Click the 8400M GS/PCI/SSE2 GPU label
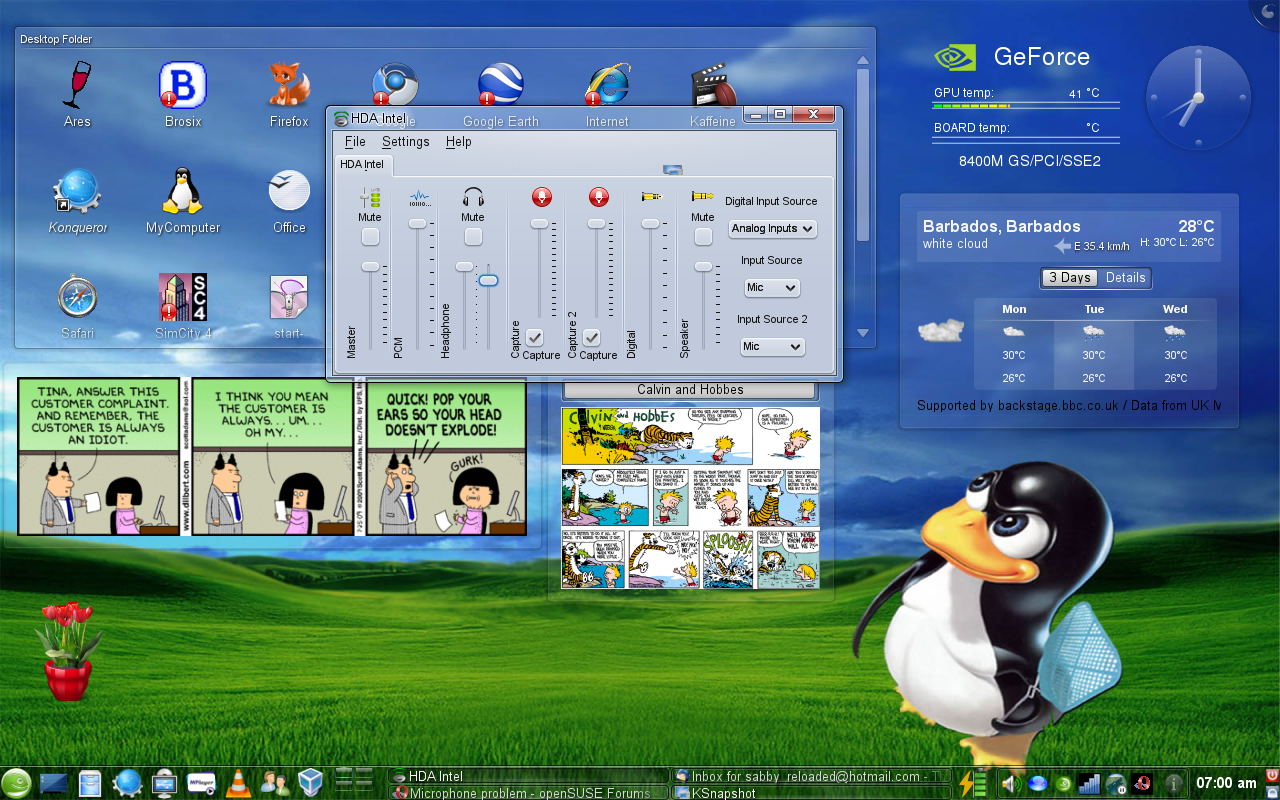The width and height of the screenshot is (1280, 800). pos(1029,161)
